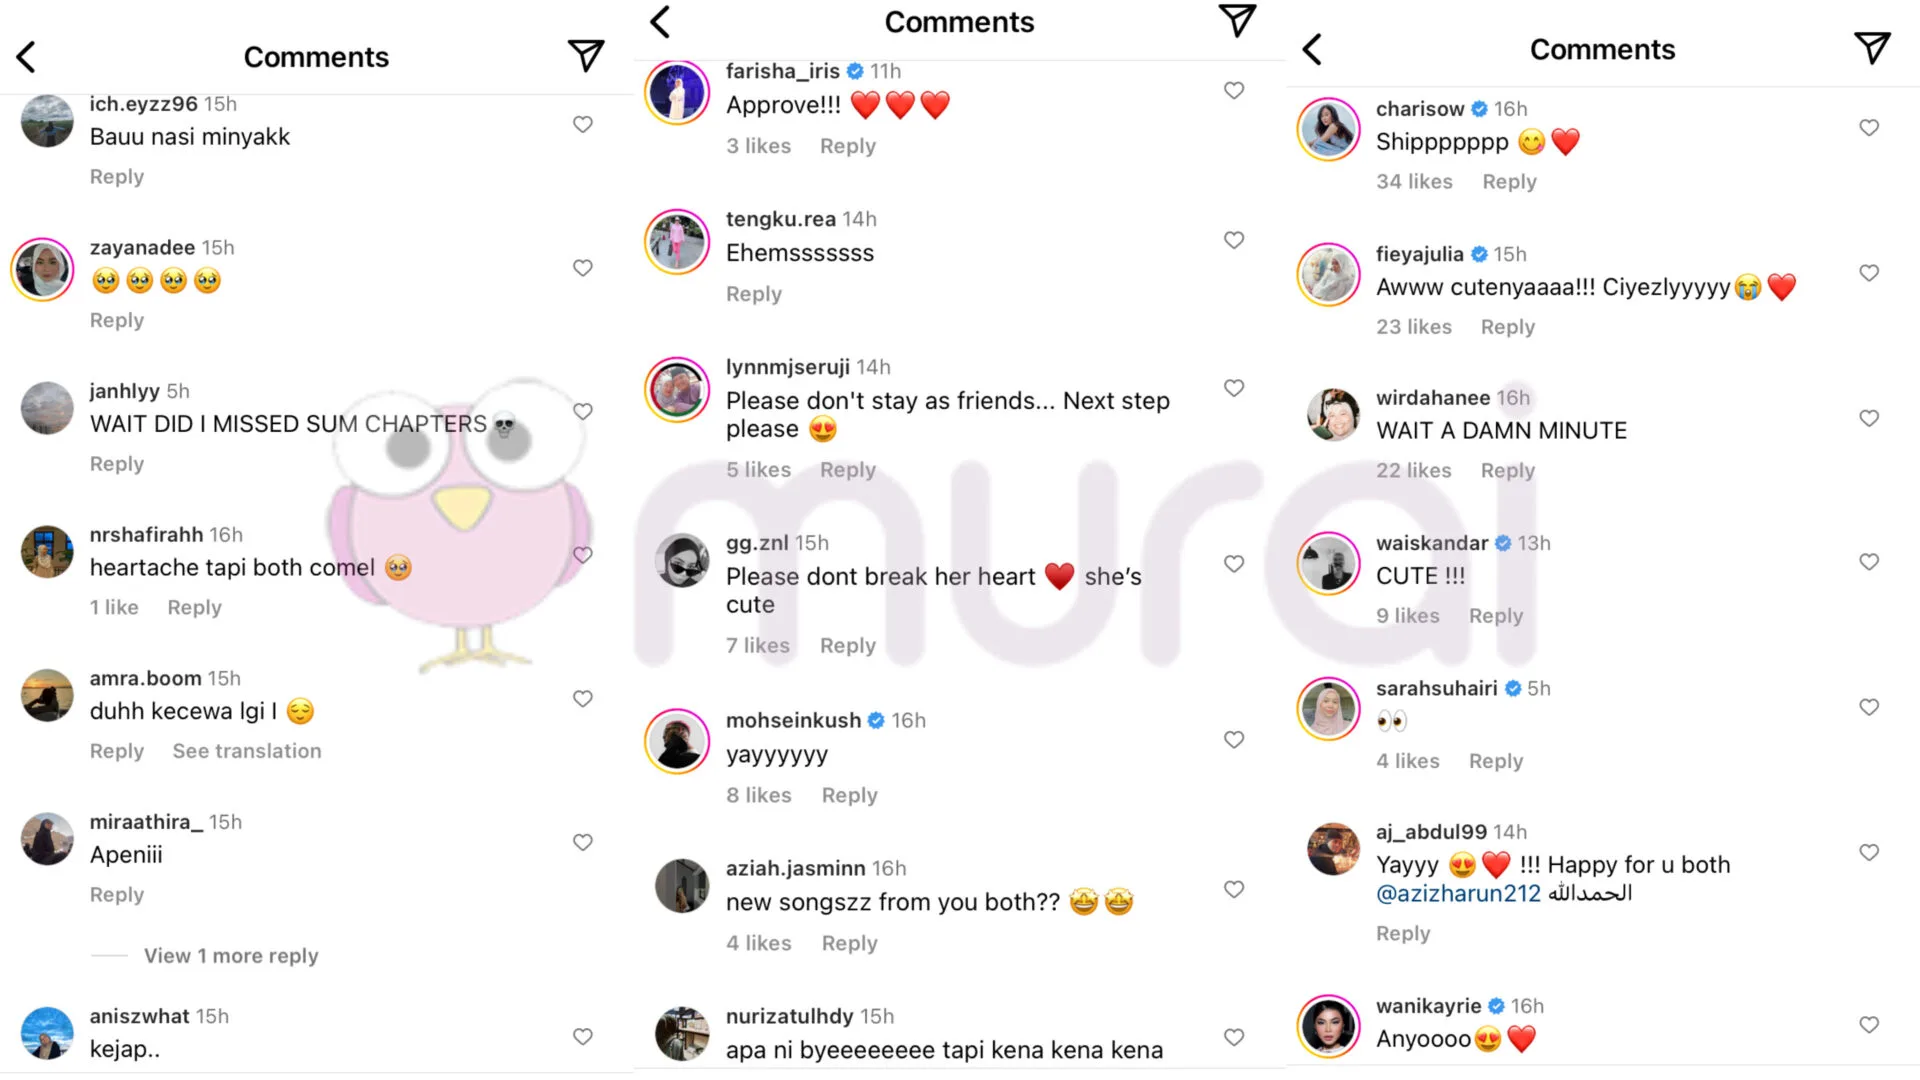The height and width of the screenshot is (1080, 1920).
Task: Like mohseinkush's yayyyyyy comment
Action: point(1234,740)
